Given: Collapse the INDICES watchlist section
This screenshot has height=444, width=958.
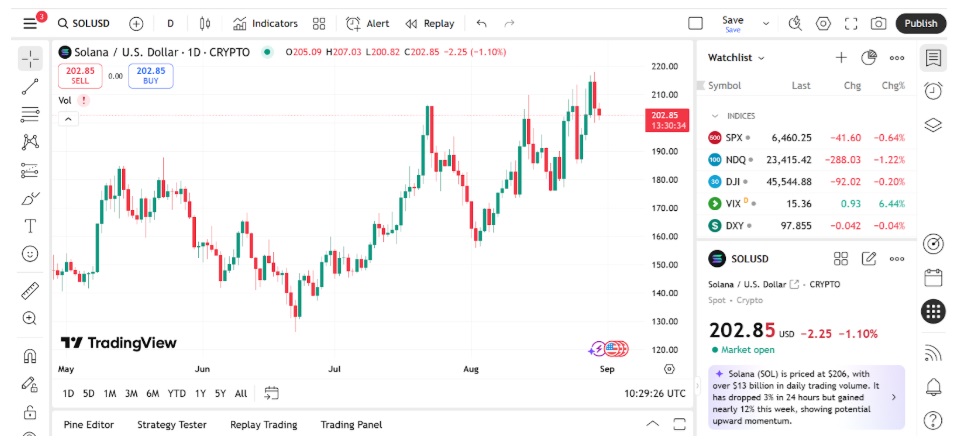Looking at the screenshot, I should point(715,116).
